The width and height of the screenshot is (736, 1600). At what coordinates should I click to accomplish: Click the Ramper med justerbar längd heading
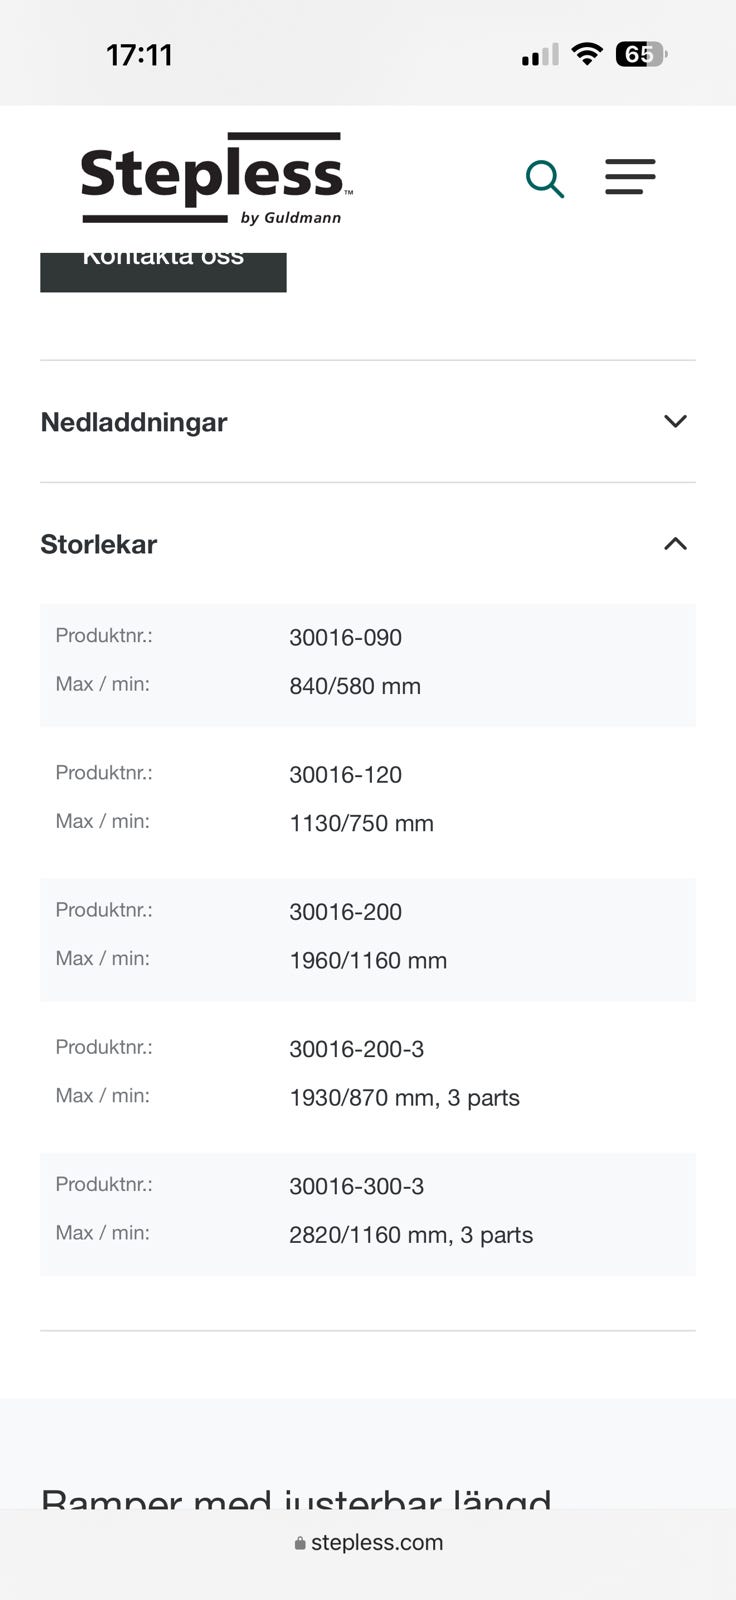click(296, 1497)
